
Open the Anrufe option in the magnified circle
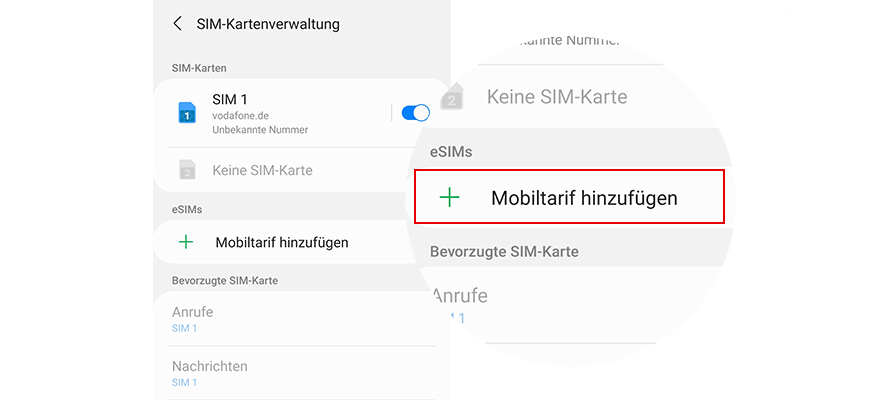(459, 296)
